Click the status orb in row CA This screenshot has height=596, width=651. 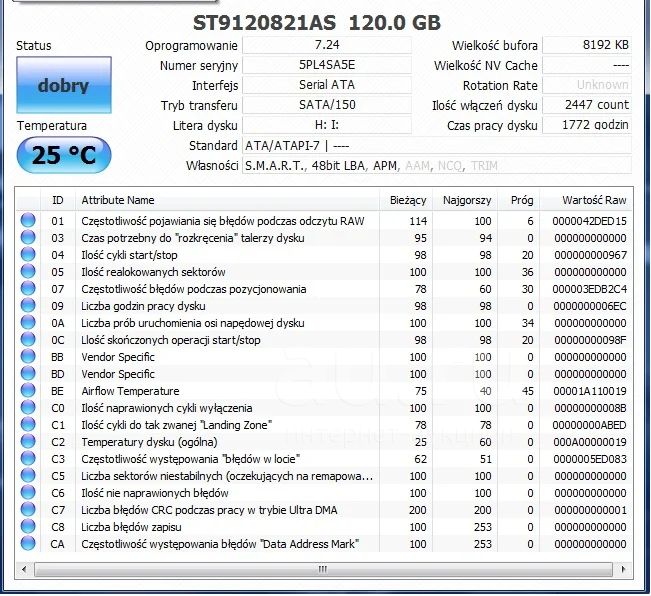pyautogui.click(x=28, y=543)
